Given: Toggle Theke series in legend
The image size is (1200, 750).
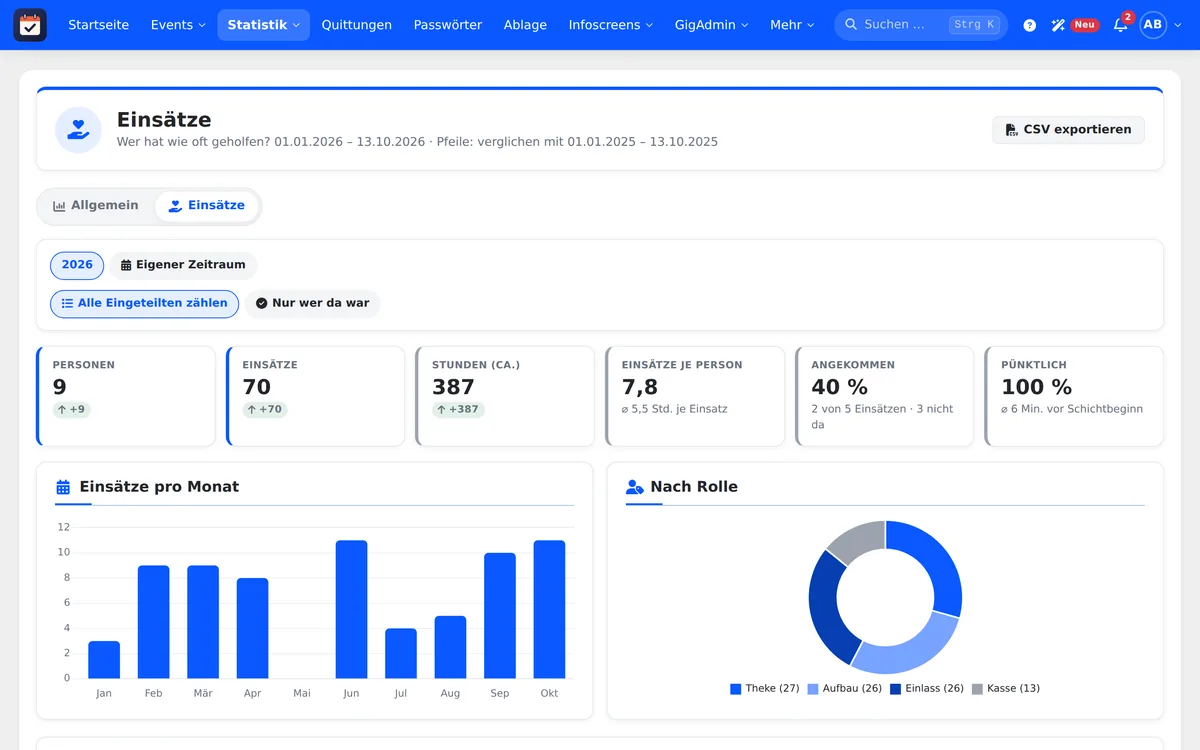Looking at the screenshot, I should [x=765, y=689].
